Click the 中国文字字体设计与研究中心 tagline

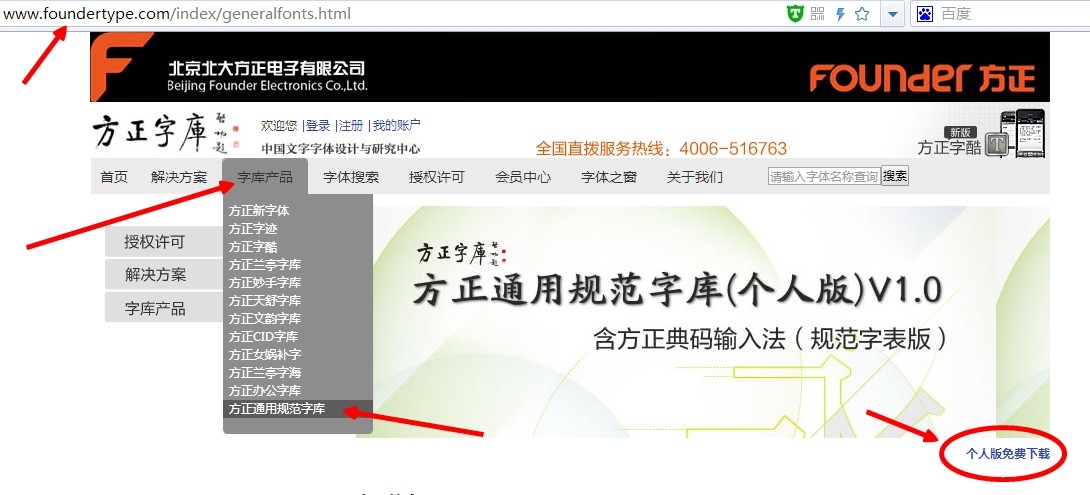click(341, 149)
